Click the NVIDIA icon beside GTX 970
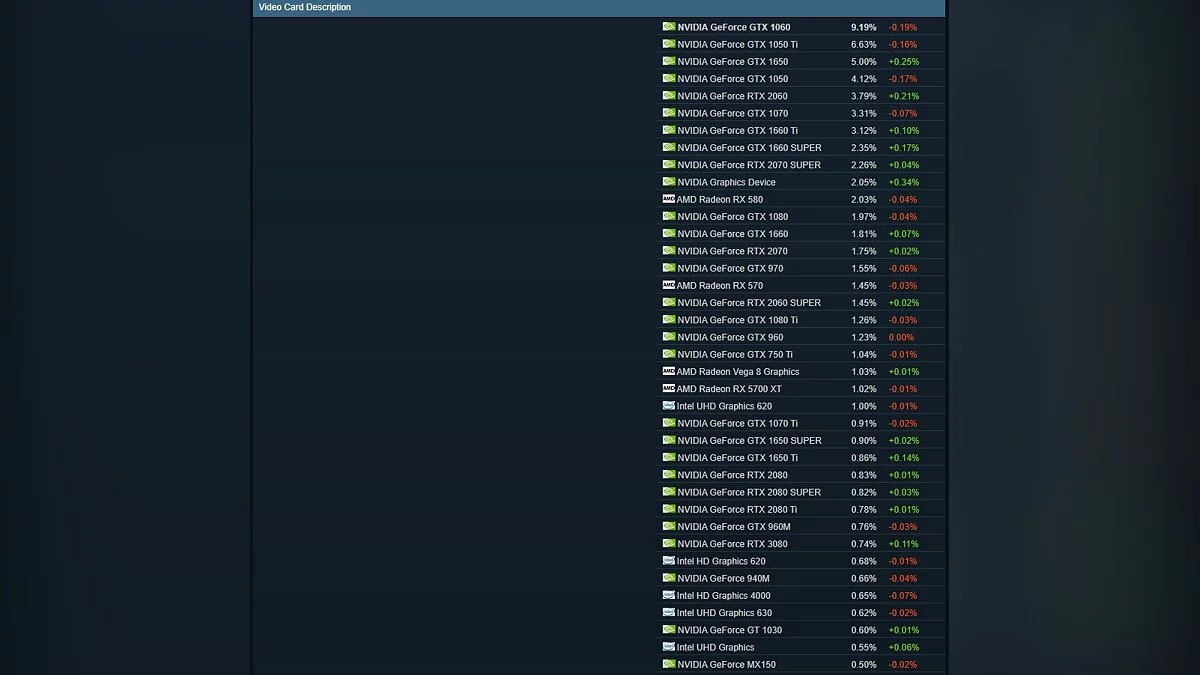Image resolution: width=1200 pixels, height=675 pixels. [669, 268]
